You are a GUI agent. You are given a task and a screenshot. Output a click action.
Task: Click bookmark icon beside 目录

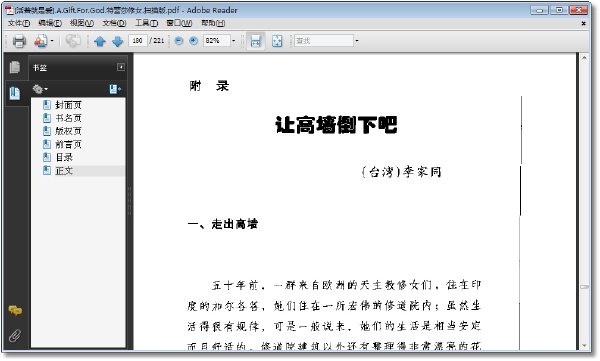tap(47, 157)
